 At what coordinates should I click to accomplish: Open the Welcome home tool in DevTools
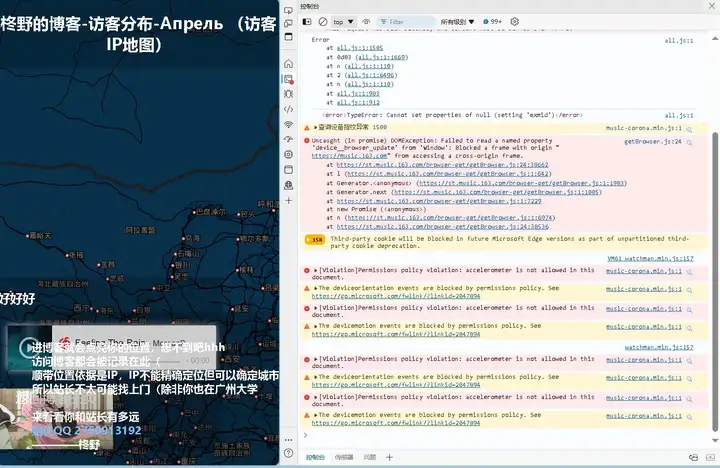coord(288,63)
